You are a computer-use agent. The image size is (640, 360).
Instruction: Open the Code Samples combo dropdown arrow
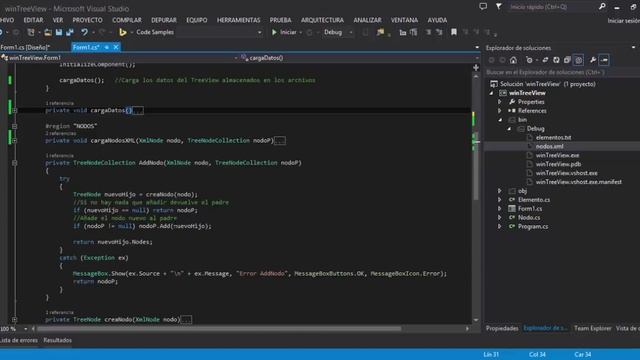pyautogui.click(x=260, y=32)
